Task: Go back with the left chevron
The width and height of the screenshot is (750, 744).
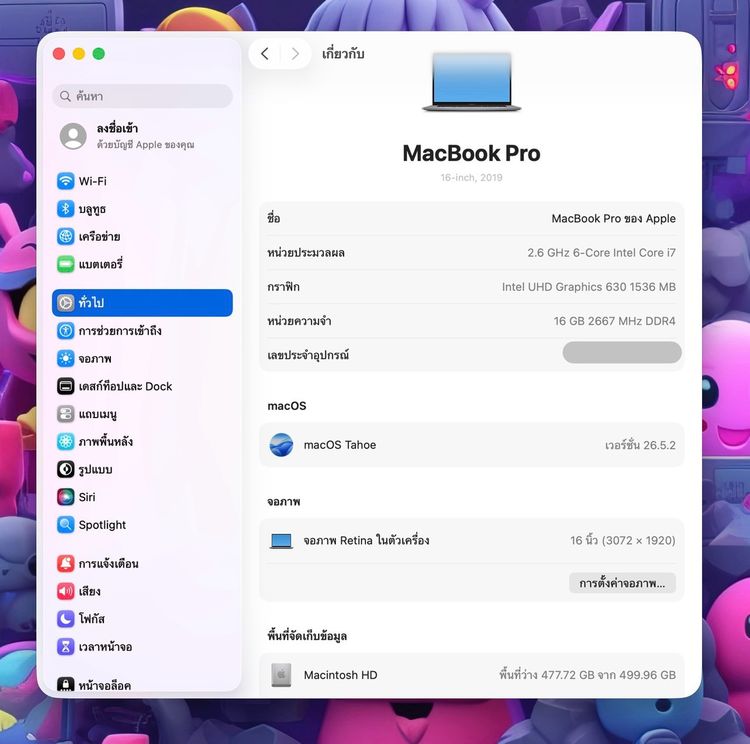Action: [265, 54]
